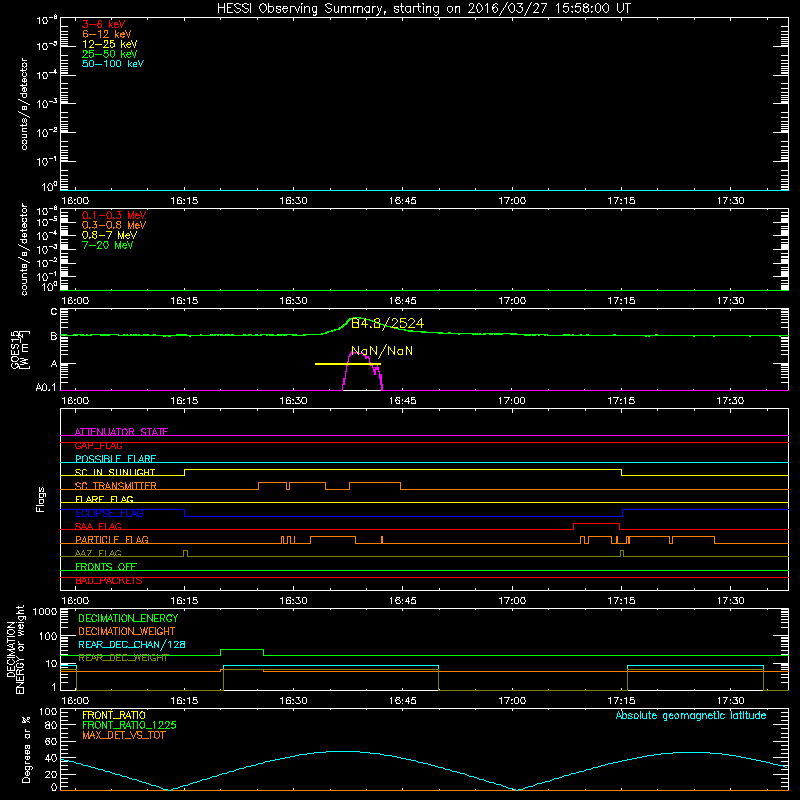Click the HESSI Observing Summary title text
800x800 pixels.
(423, 9)
